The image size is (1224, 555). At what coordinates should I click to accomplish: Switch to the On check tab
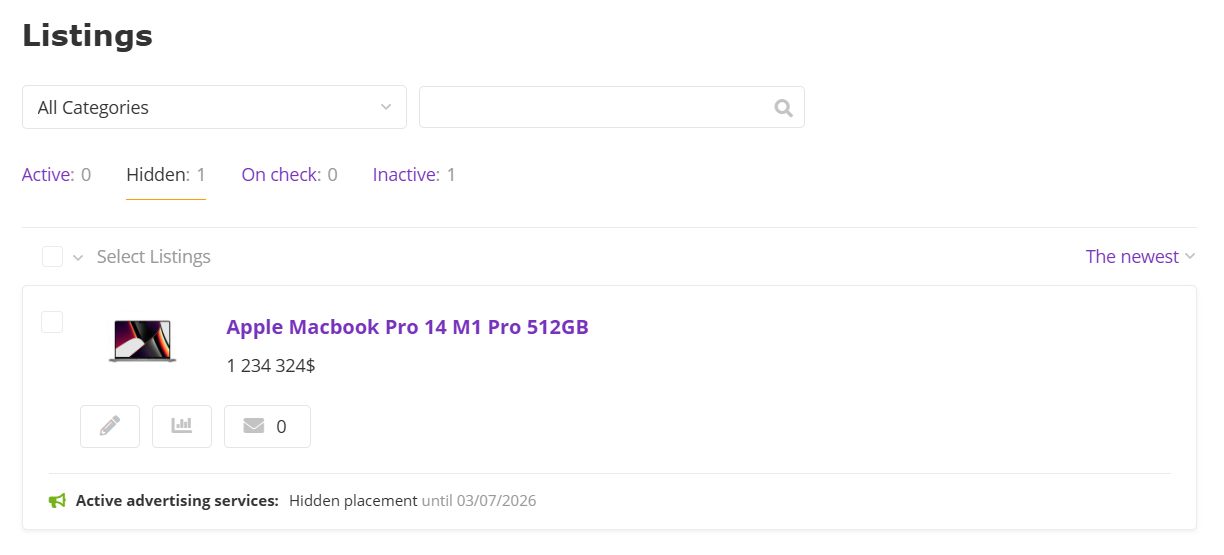coord(289,175)
